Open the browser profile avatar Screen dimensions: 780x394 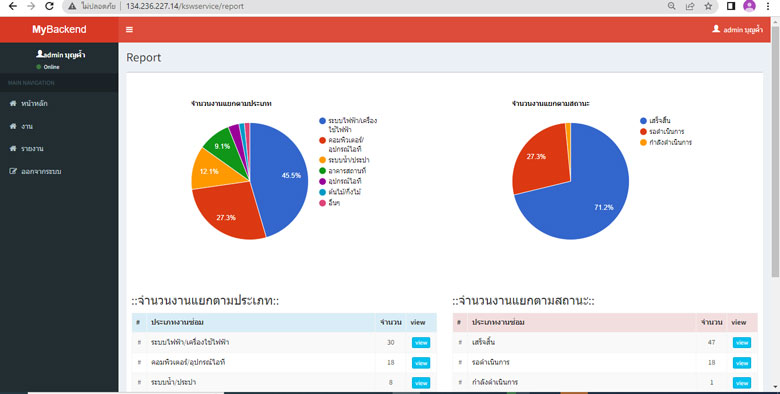point(749,6)
